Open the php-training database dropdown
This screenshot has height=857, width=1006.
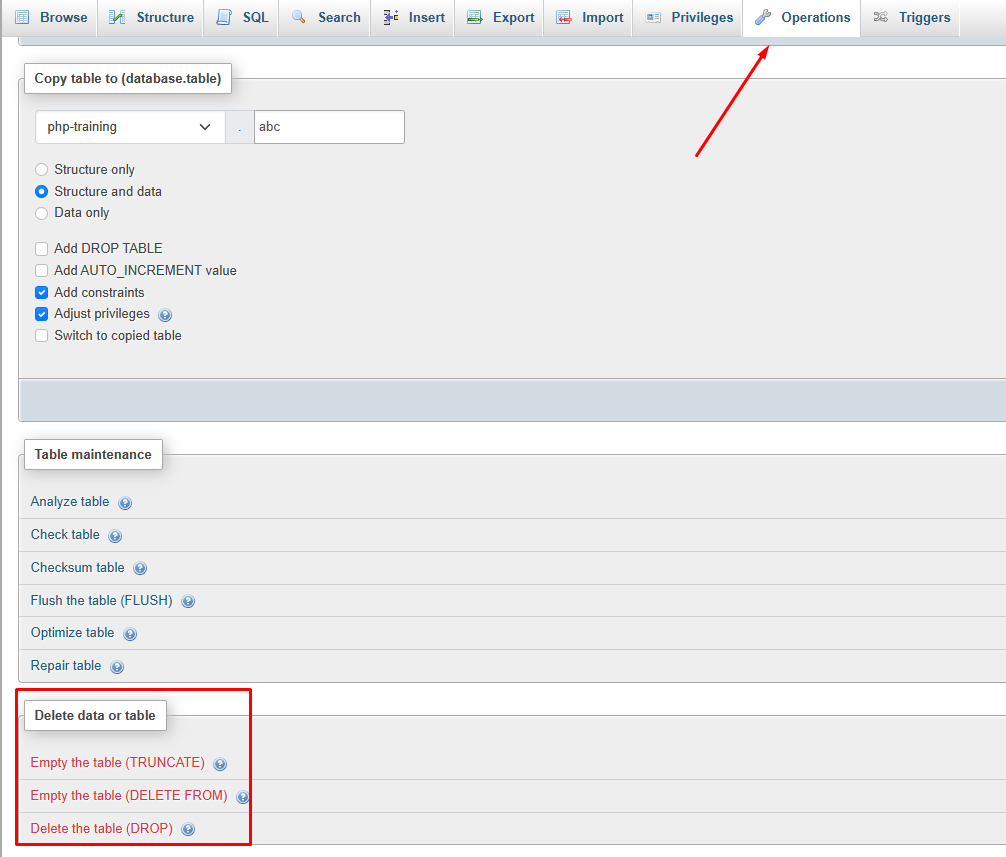coord(130,127)
